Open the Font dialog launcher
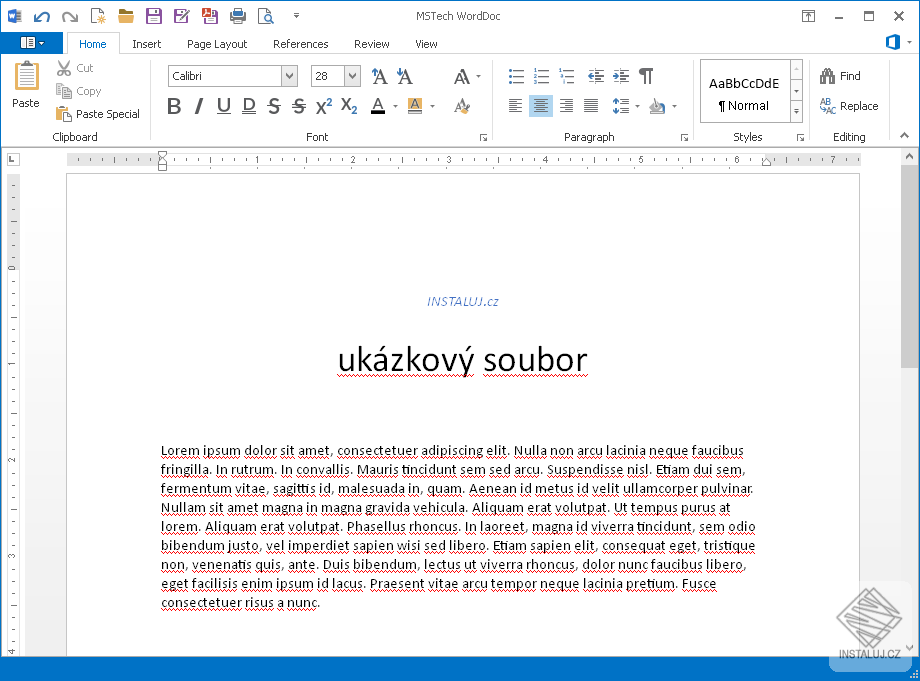The image size is (920, 681). point(483,138)
